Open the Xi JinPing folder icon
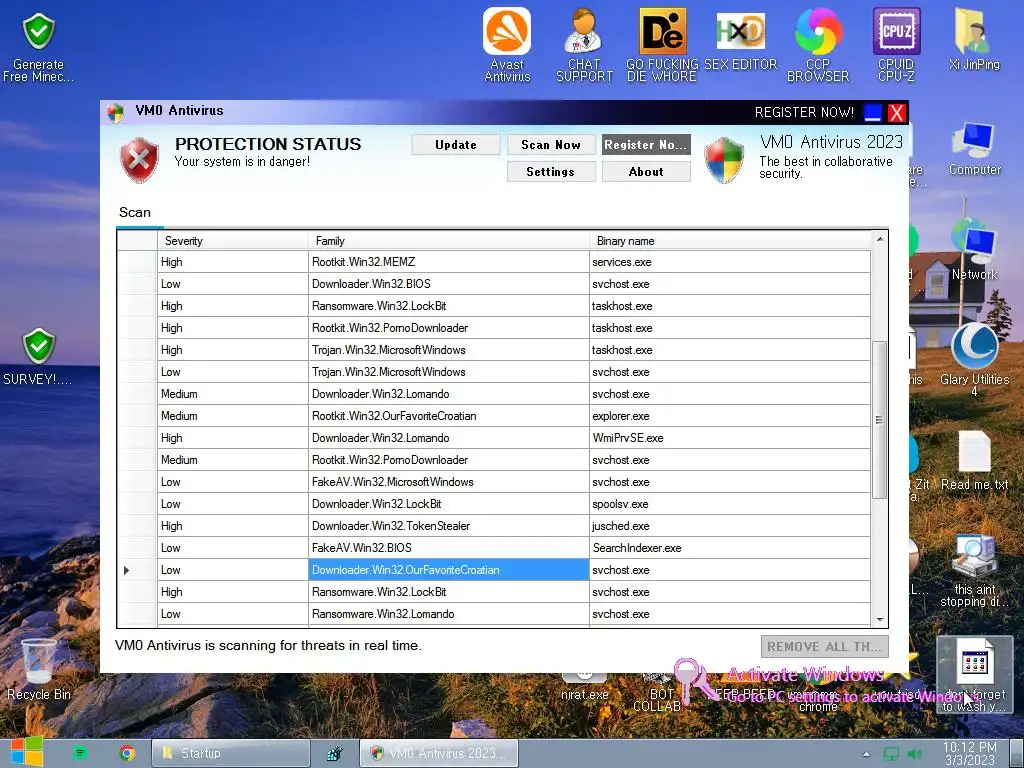1024x768 pixels. point(974,39)
